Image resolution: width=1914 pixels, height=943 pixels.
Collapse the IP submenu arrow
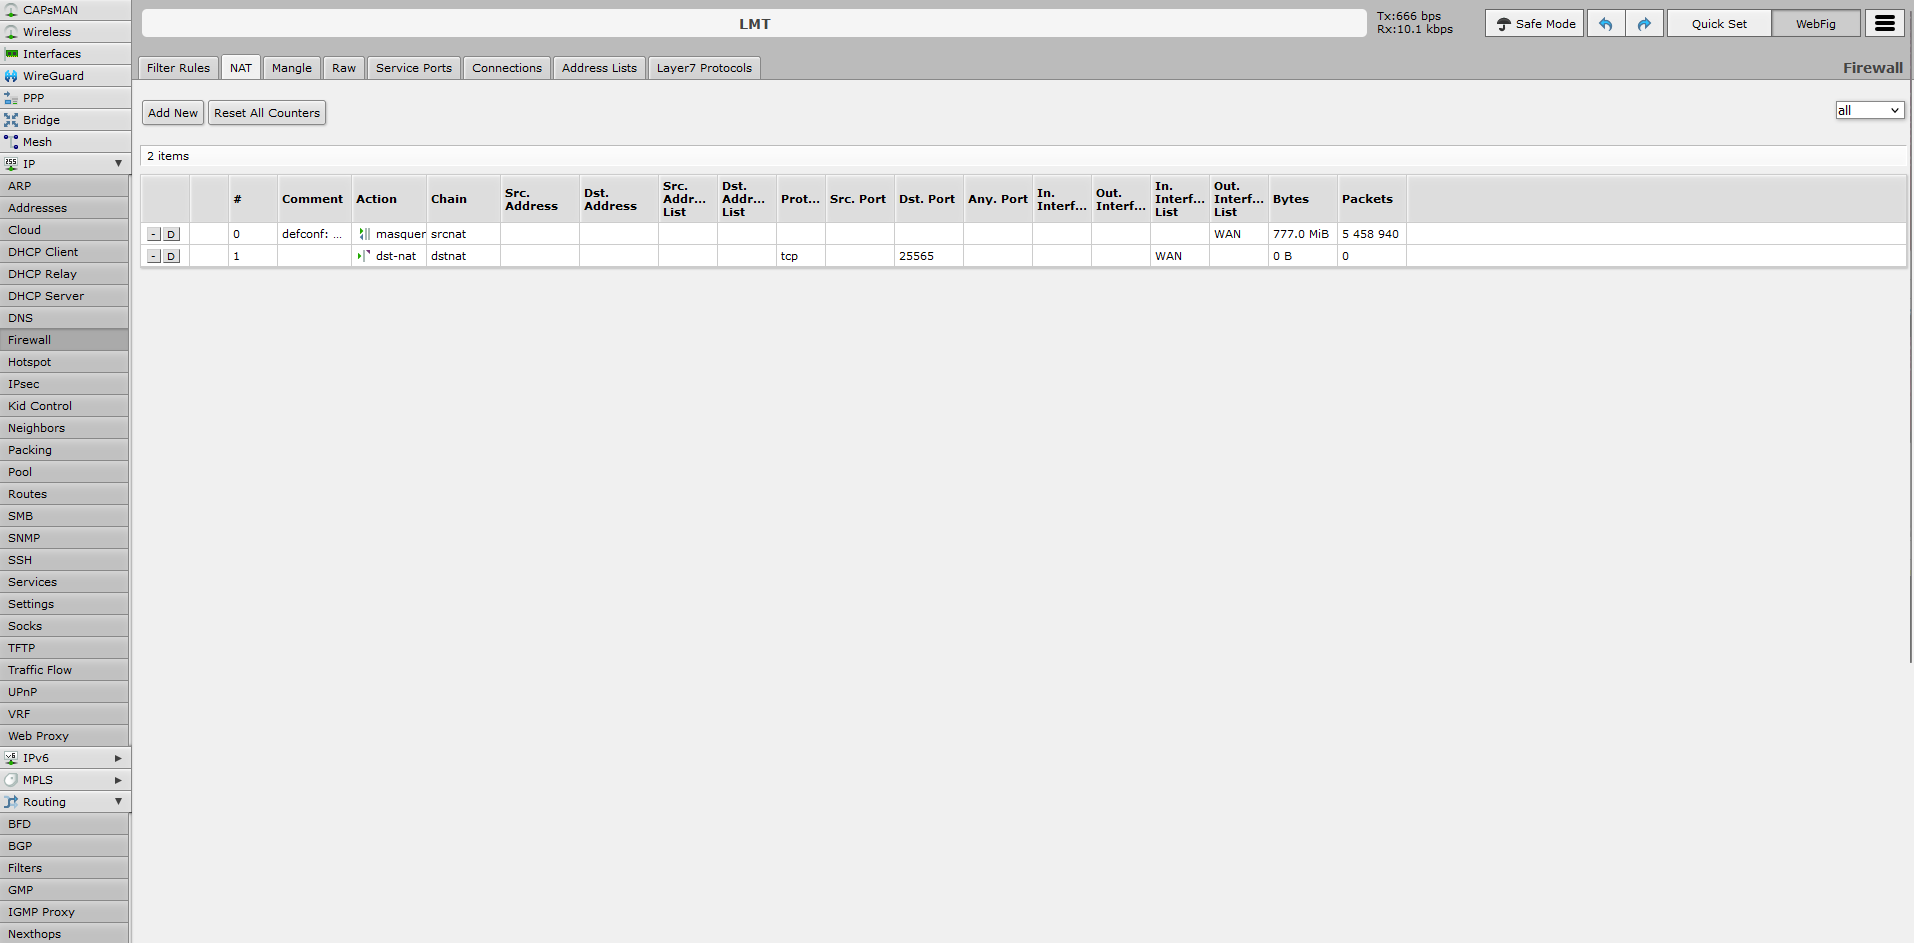118,164
